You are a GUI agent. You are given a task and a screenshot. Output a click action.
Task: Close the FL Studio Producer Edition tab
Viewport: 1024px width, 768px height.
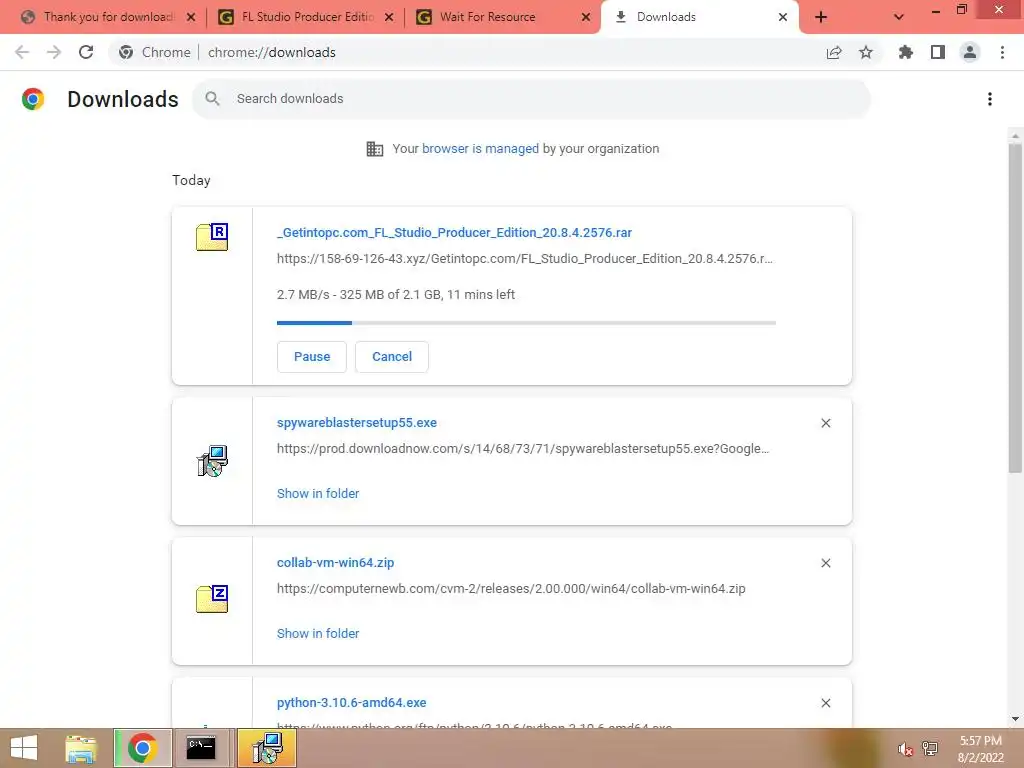click(x=389, y=17)
